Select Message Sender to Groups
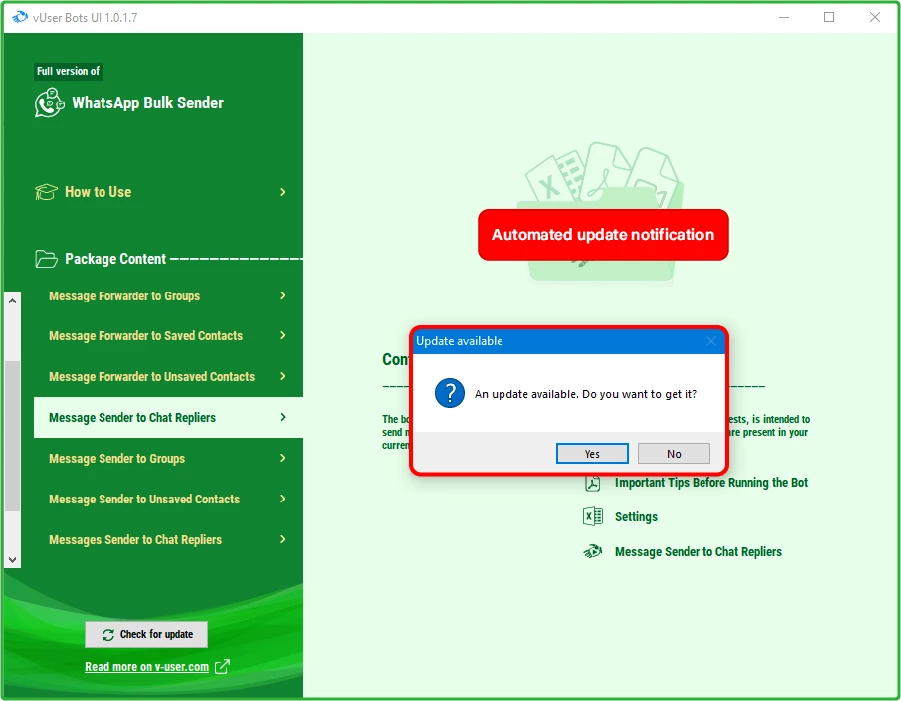Viewport: 901px width, 701px height. (x=117, y=459)
